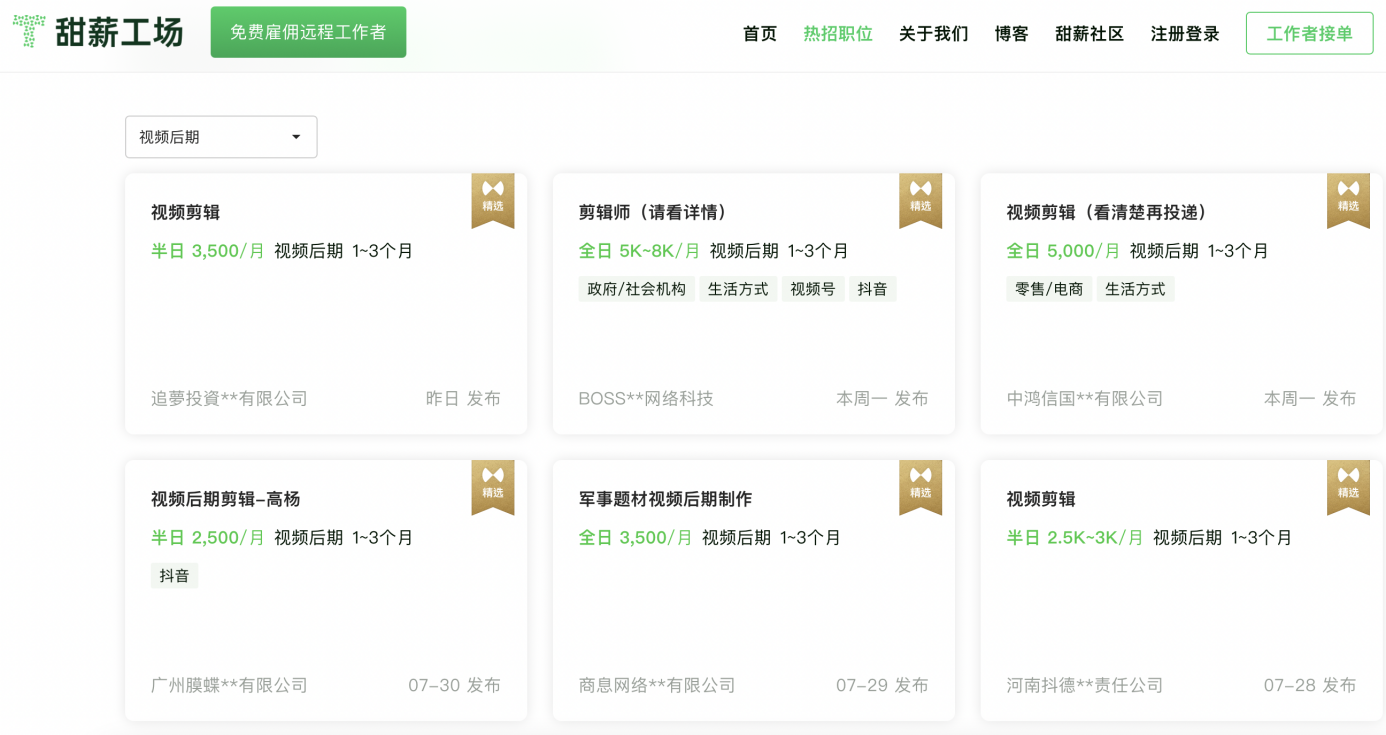The height and width of the screenshot is (735, 1386).
Task: Click 生活方式 tag on 中鸿信国 card
Action: coord(1135,289)
